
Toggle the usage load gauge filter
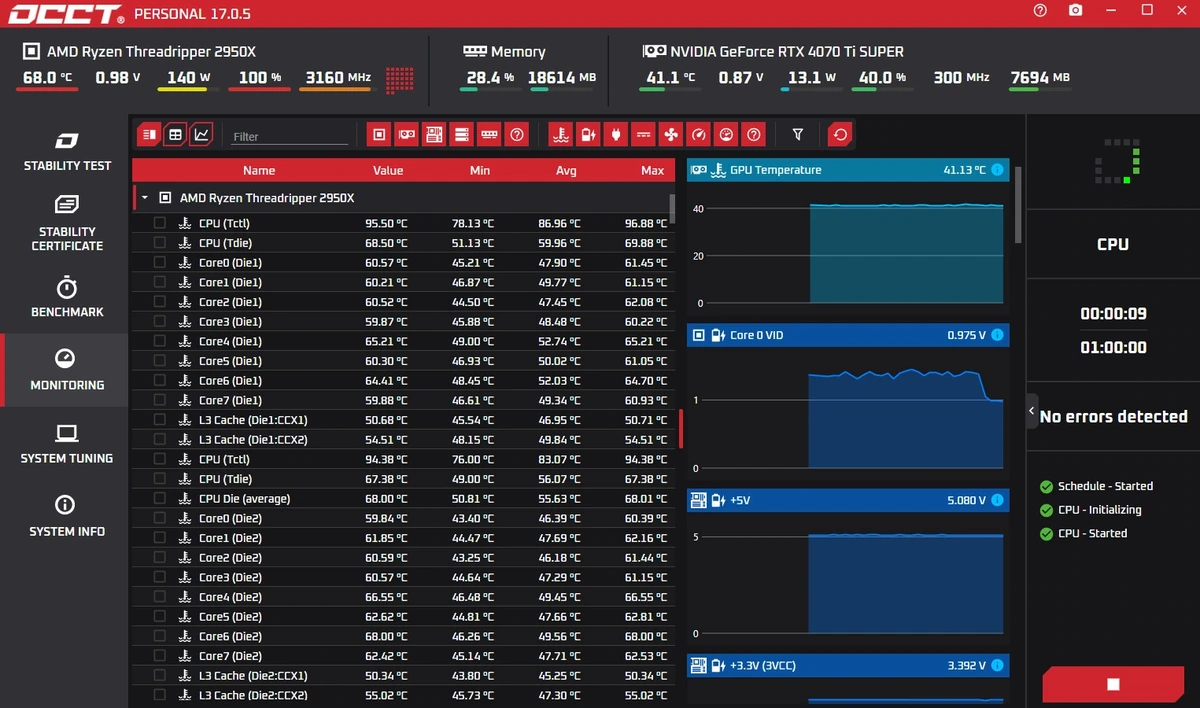tap(726, 134)
